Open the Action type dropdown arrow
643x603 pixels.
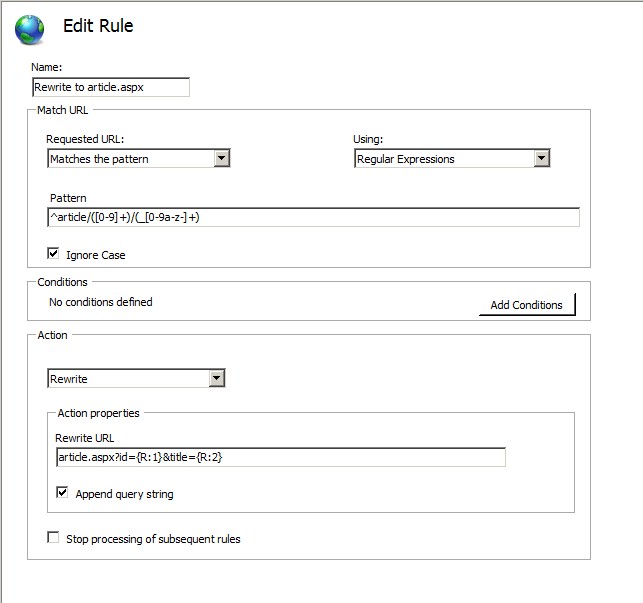tap(217, 378)
